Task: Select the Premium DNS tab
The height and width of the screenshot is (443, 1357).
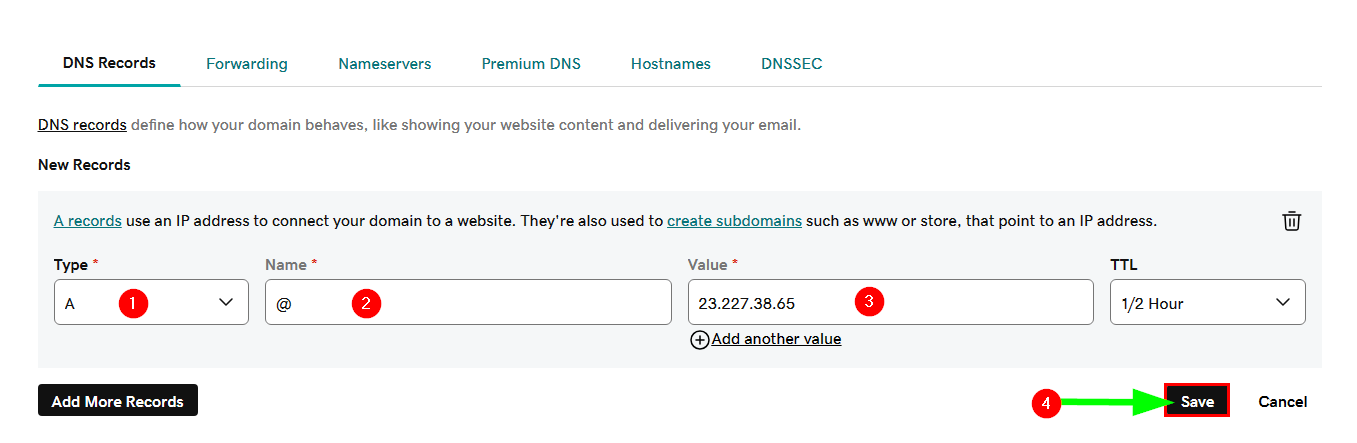Action: [531, 64]
